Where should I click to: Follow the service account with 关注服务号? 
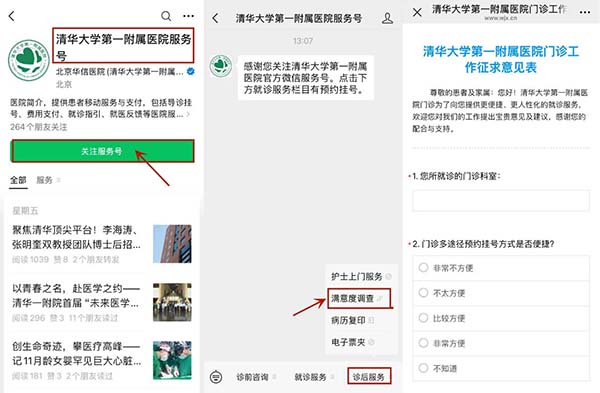tap(102, 151)
